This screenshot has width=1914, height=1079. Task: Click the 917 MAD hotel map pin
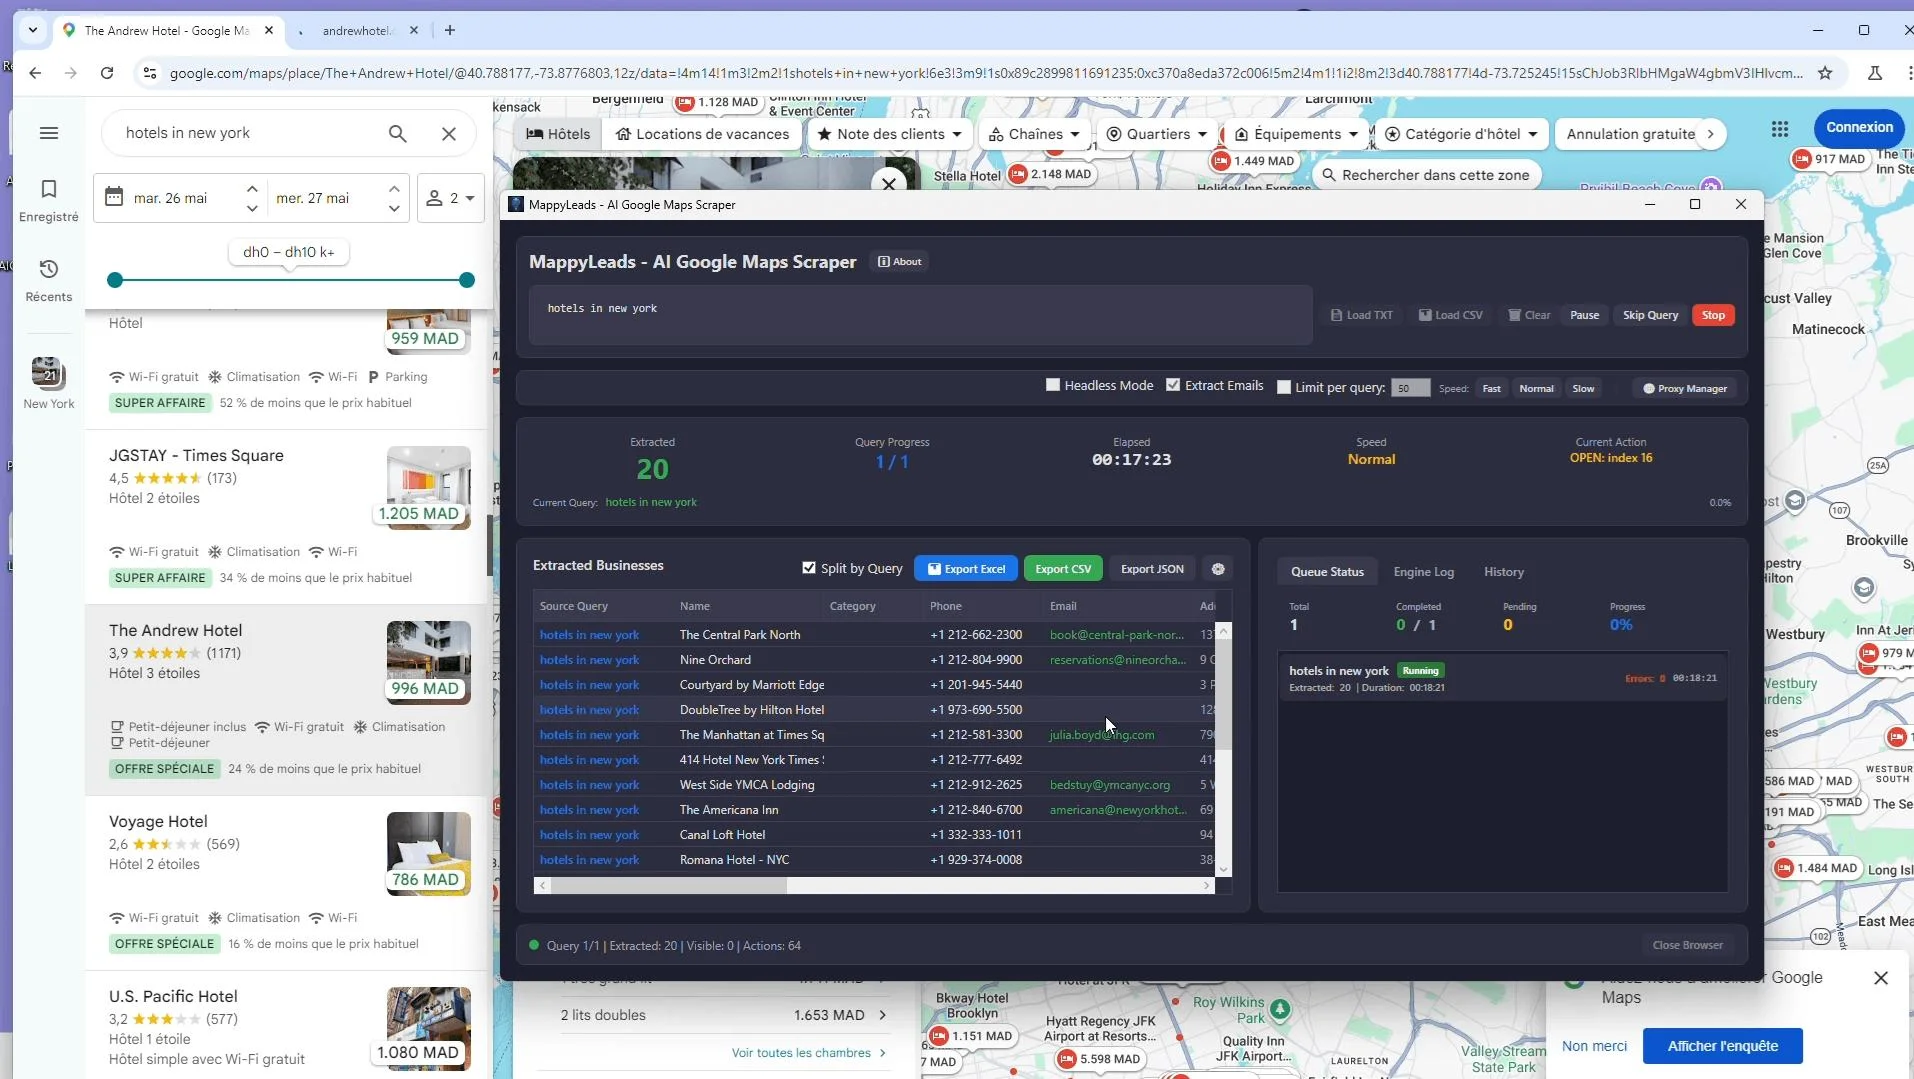(1829, 159)
